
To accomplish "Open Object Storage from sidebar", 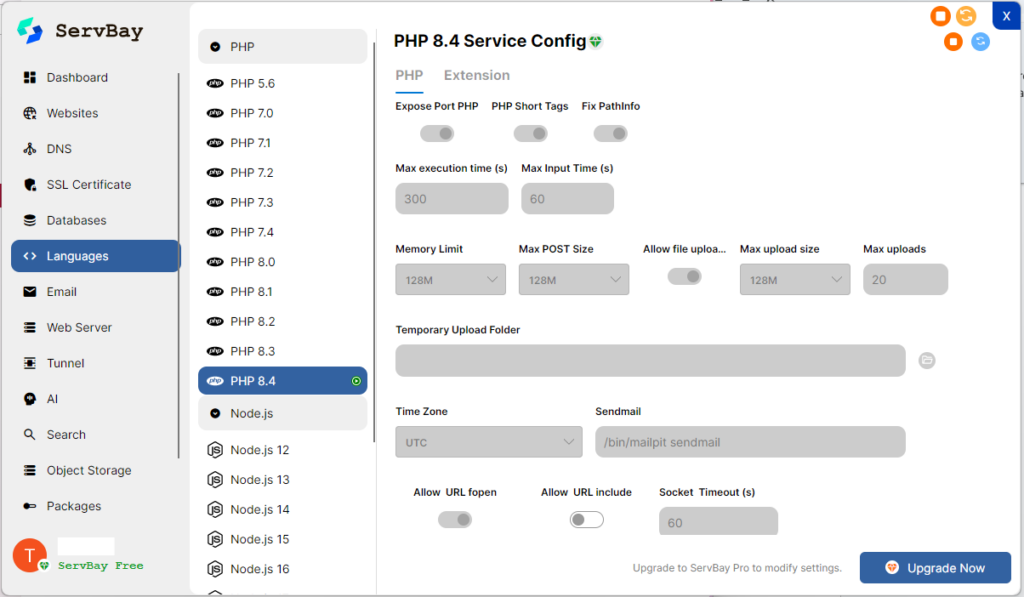I will (x=88, y=470).
